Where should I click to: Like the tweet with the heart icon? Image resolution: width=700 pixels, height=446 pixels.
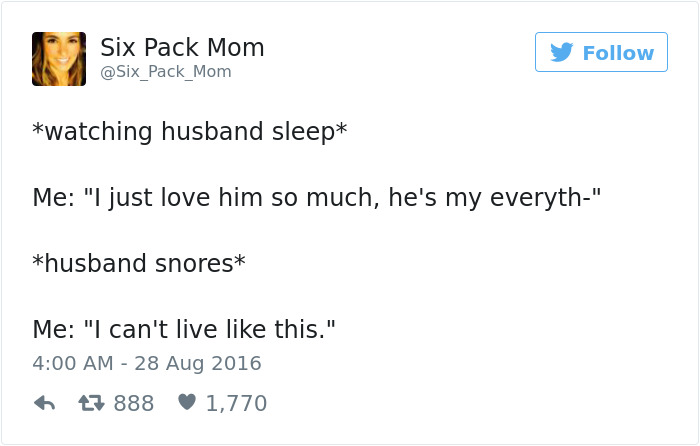(x=186, y=404)
